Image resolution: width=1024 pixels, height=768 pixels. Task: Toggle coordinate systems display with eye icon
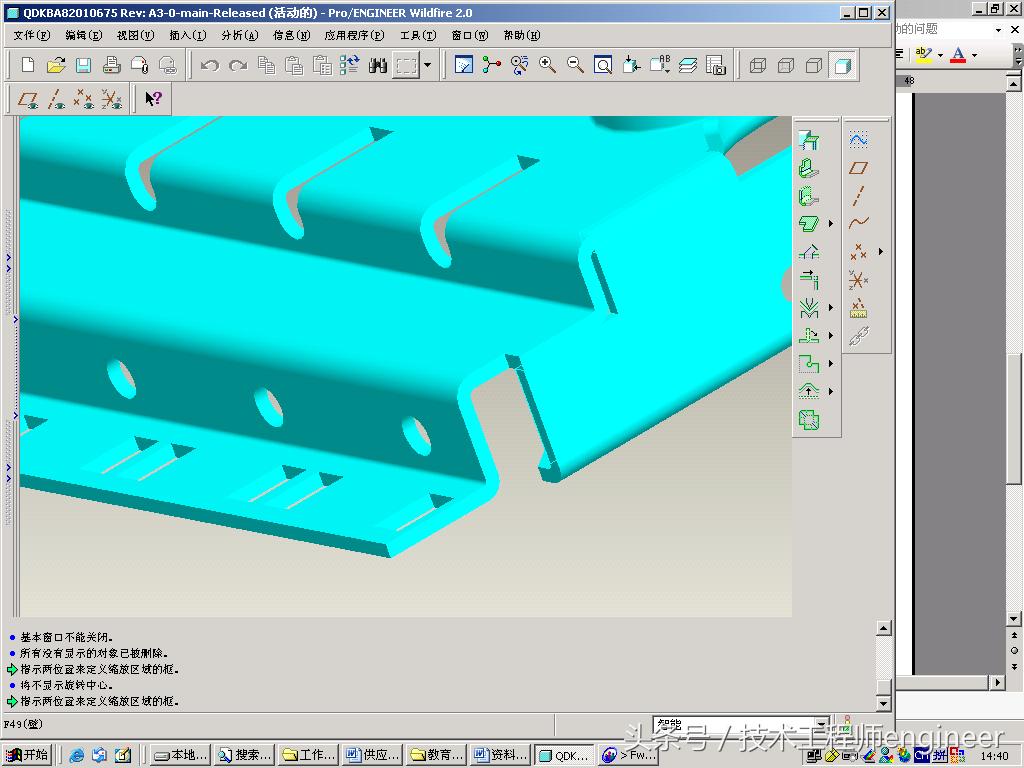coord(112,99)
